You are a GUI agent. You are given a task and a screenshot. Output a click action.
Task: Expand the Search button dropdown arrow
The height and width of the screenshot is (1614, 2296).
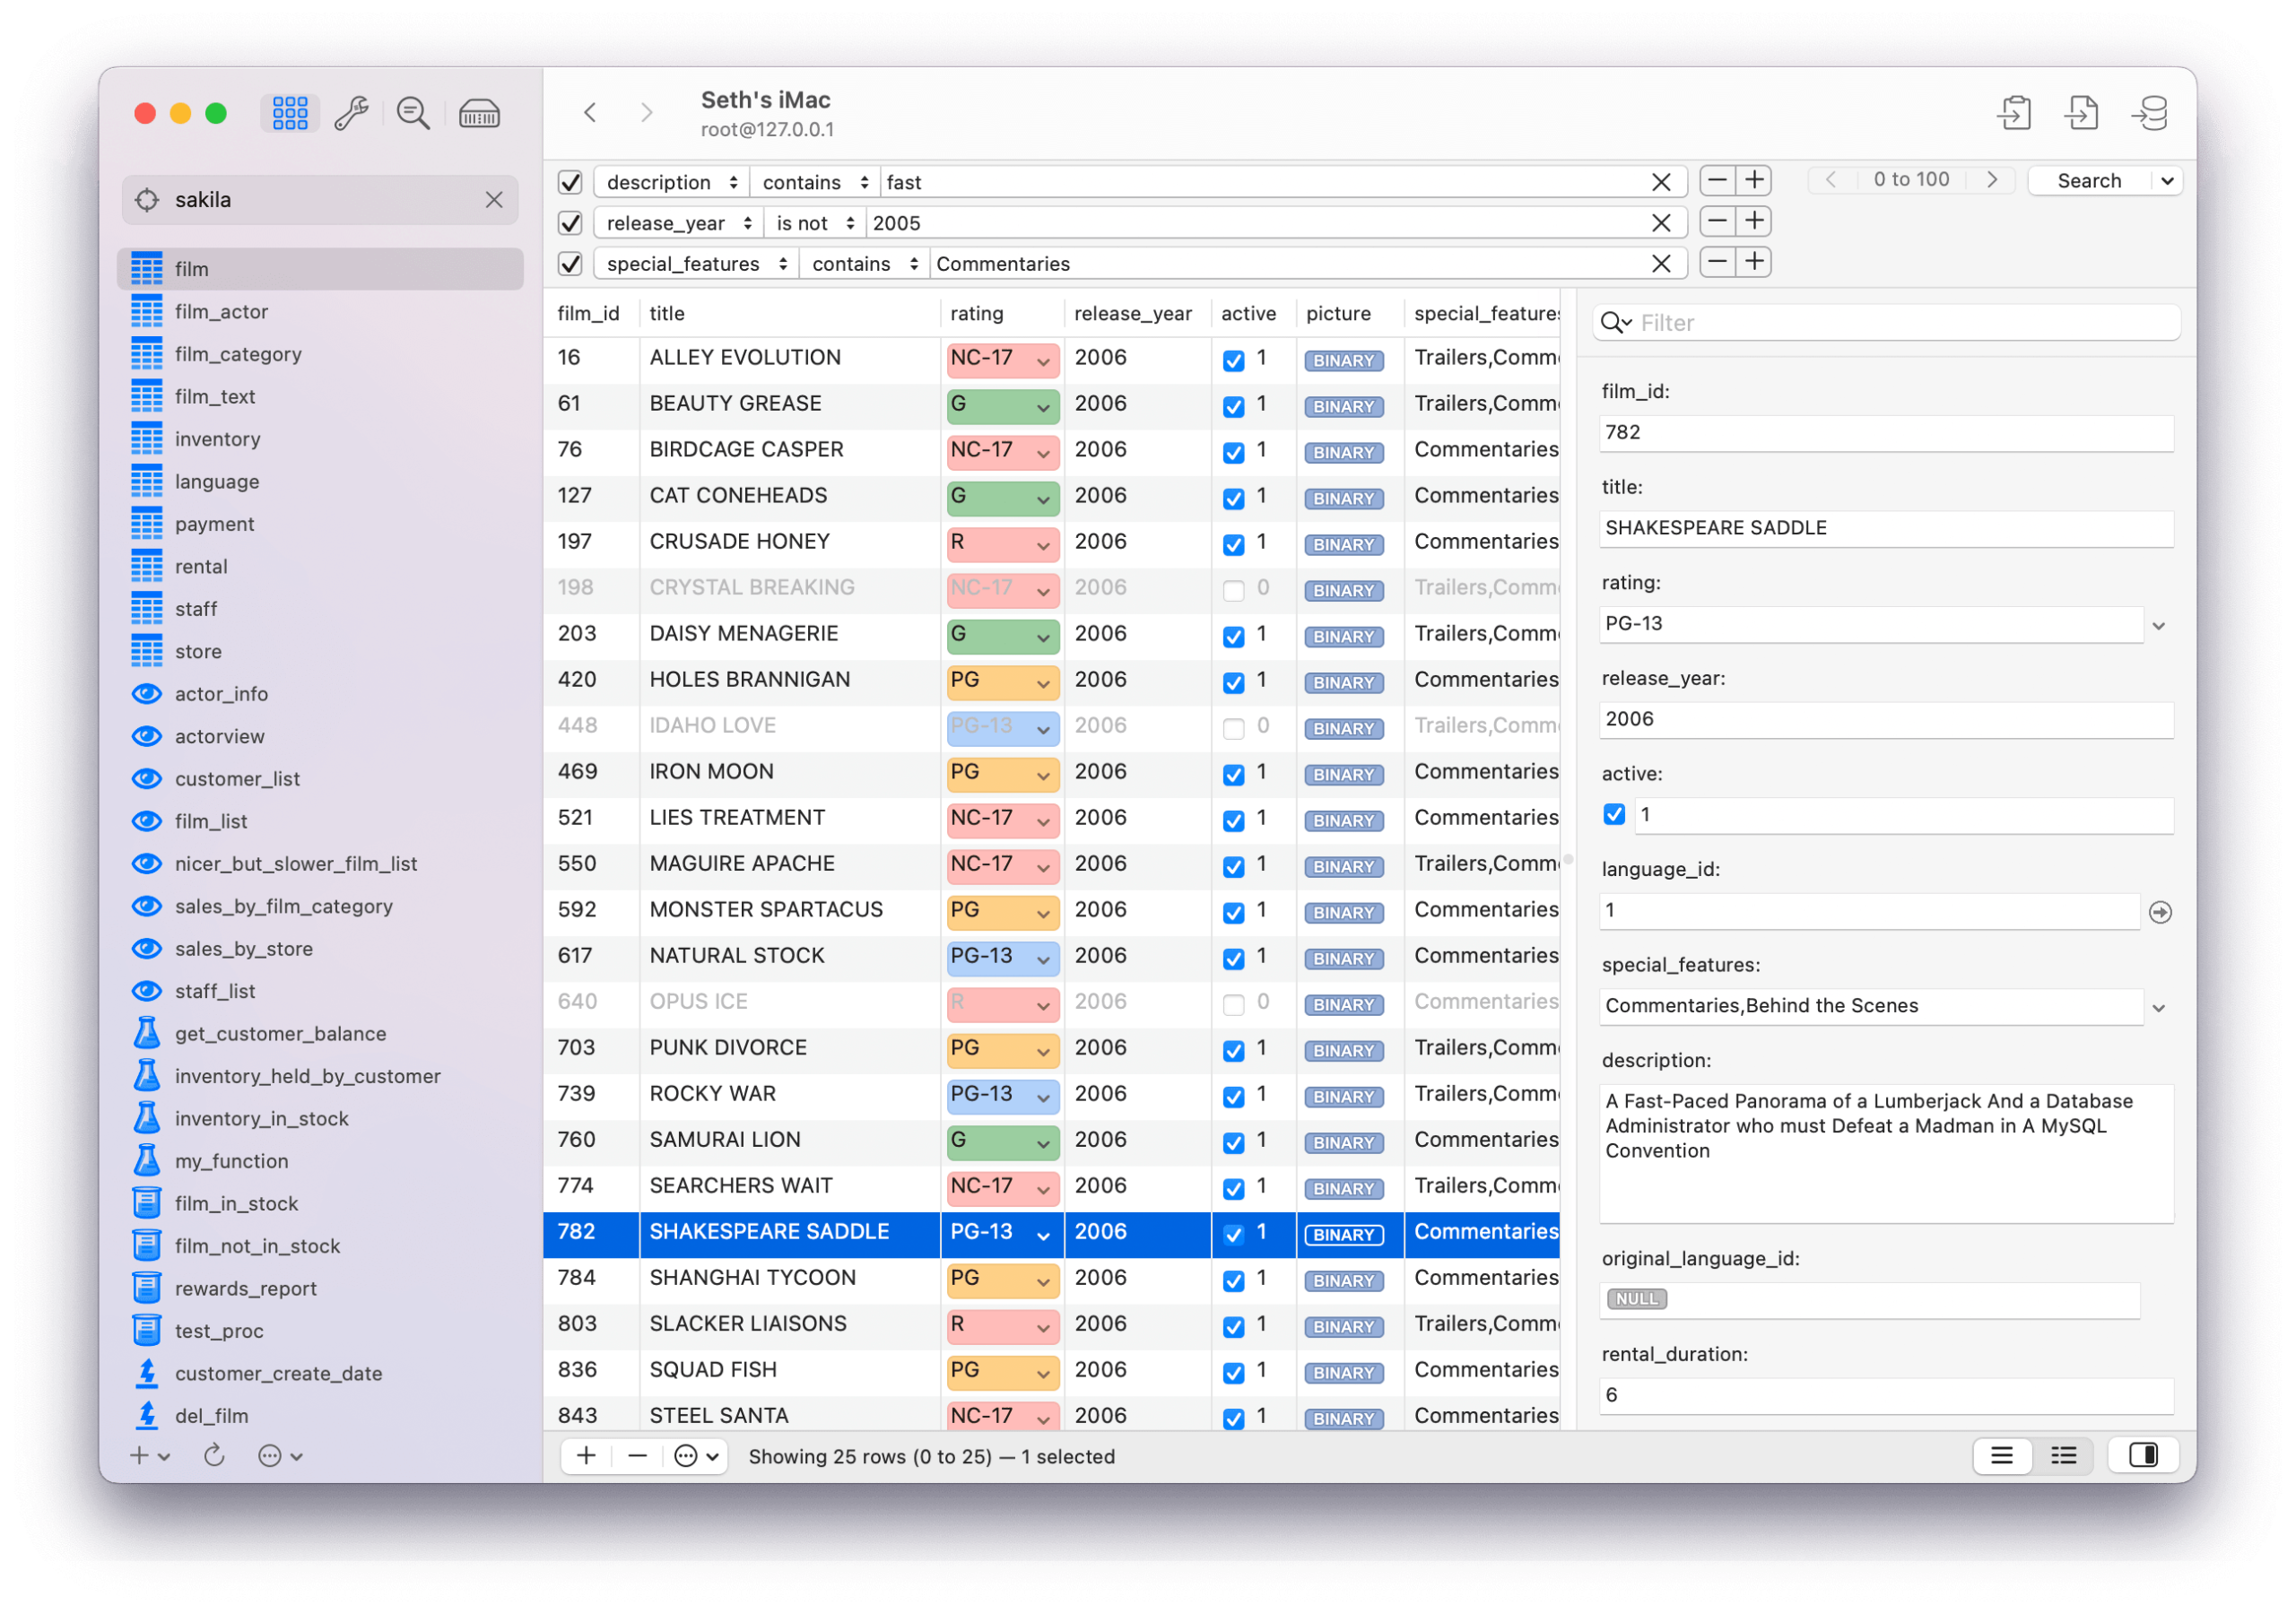click(x=2167, y=180)
